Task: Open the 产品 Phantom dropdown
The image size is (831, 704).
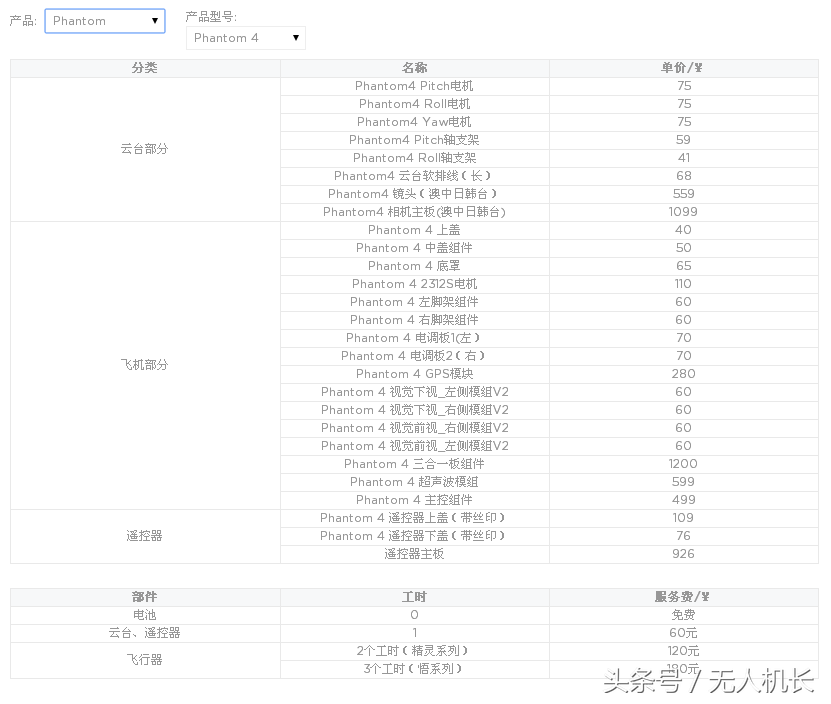Action: click(105, 21)
